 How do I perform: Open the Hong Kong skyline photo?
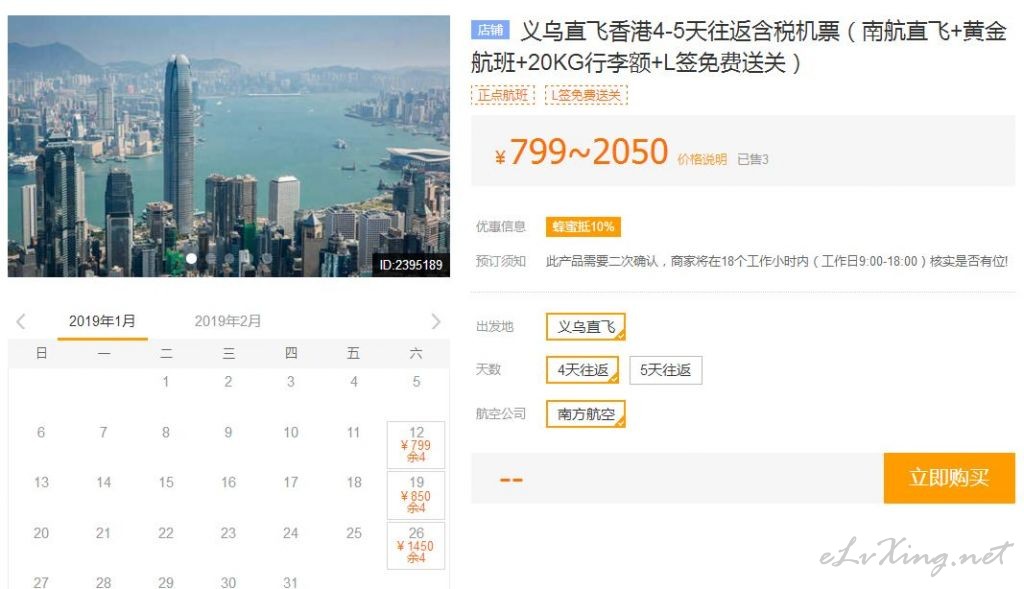click(x=229, y=146)
